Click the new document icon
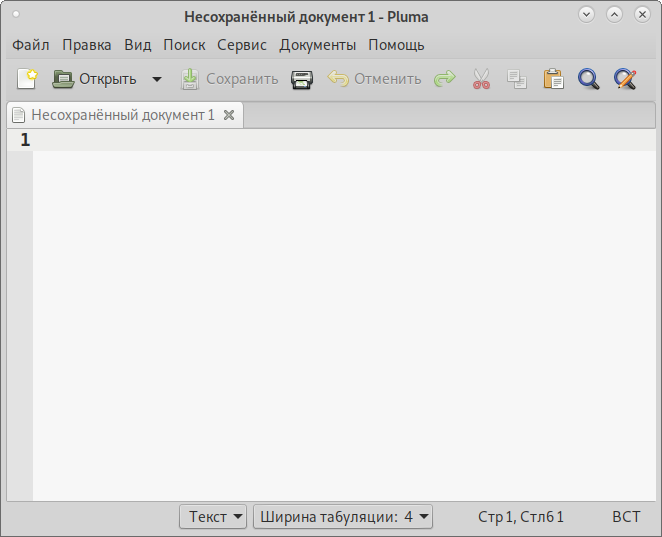 point(26,79)
